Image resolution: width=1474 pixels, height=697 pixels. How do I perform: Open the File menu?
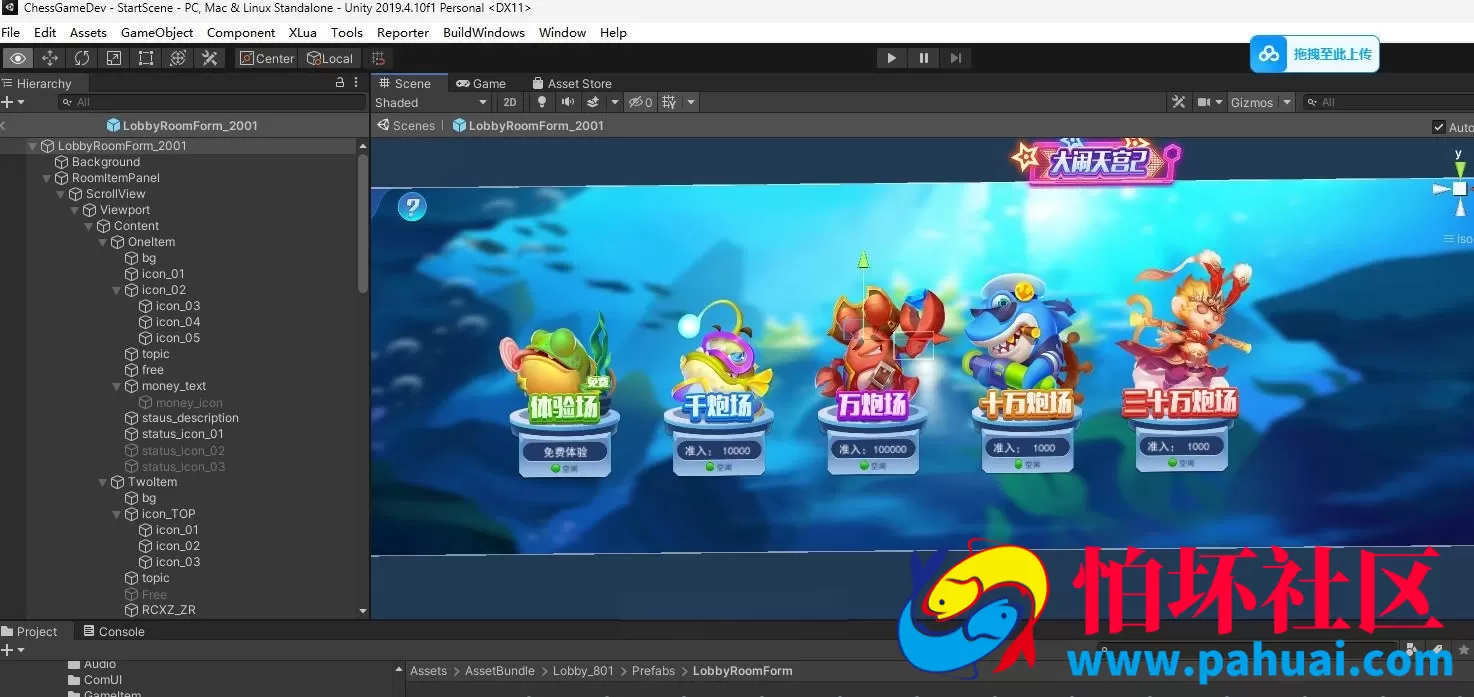(x=11, y=32)
